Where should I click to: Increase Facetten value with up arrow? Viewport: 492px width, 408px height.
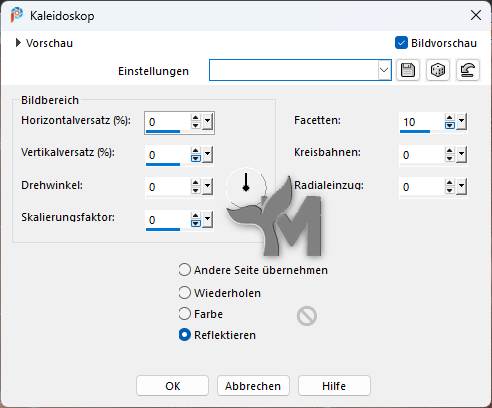click(x=449, y=118)
